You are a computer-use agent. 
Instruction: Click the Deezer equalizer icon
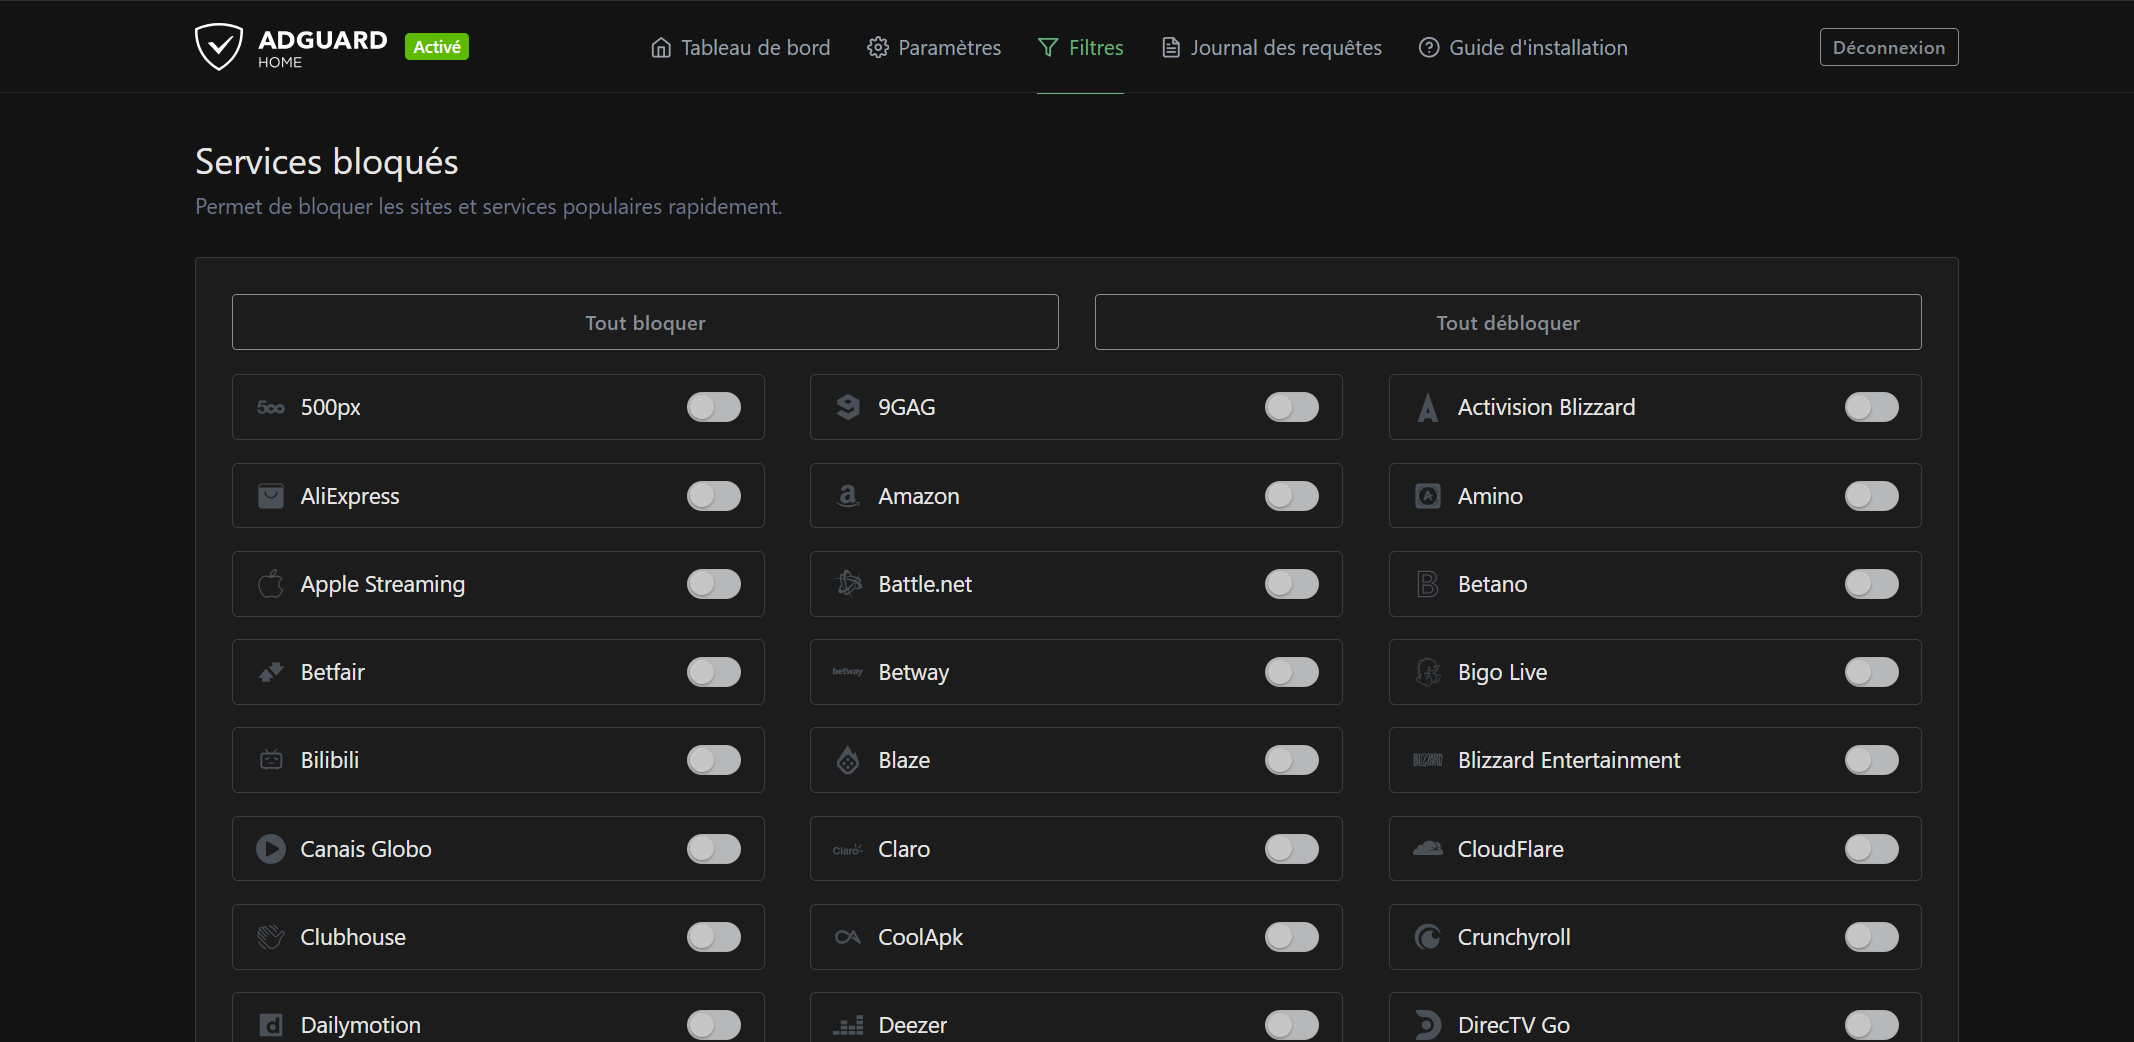click(848, 1025)
